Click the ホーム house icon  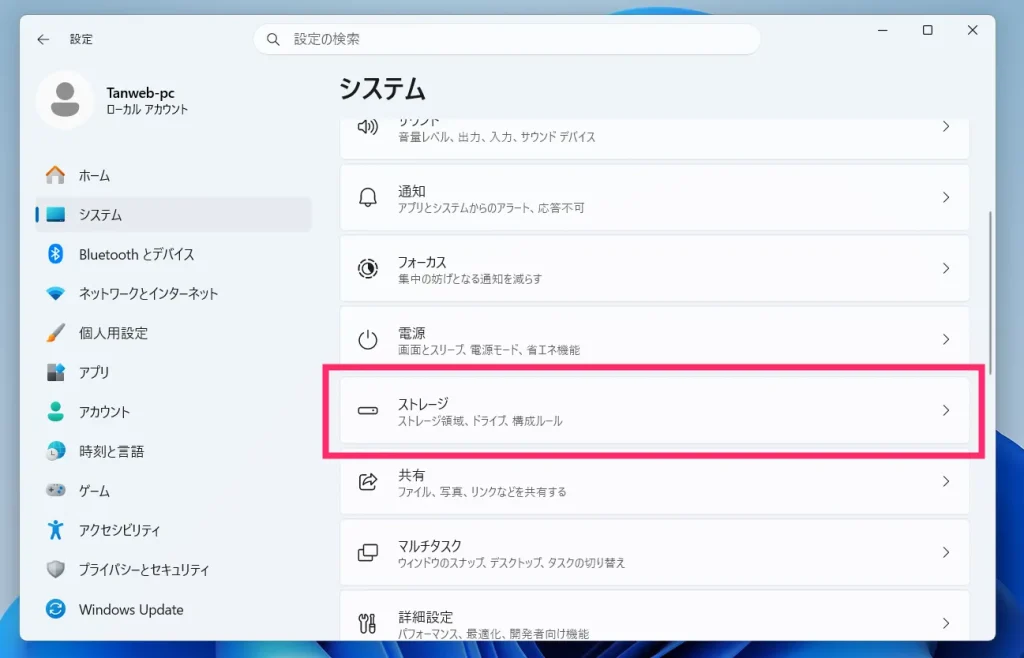[56, 175]
